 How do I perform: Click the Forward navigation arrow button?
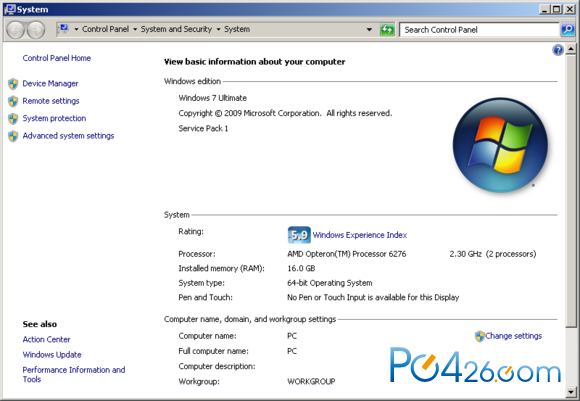36,30
